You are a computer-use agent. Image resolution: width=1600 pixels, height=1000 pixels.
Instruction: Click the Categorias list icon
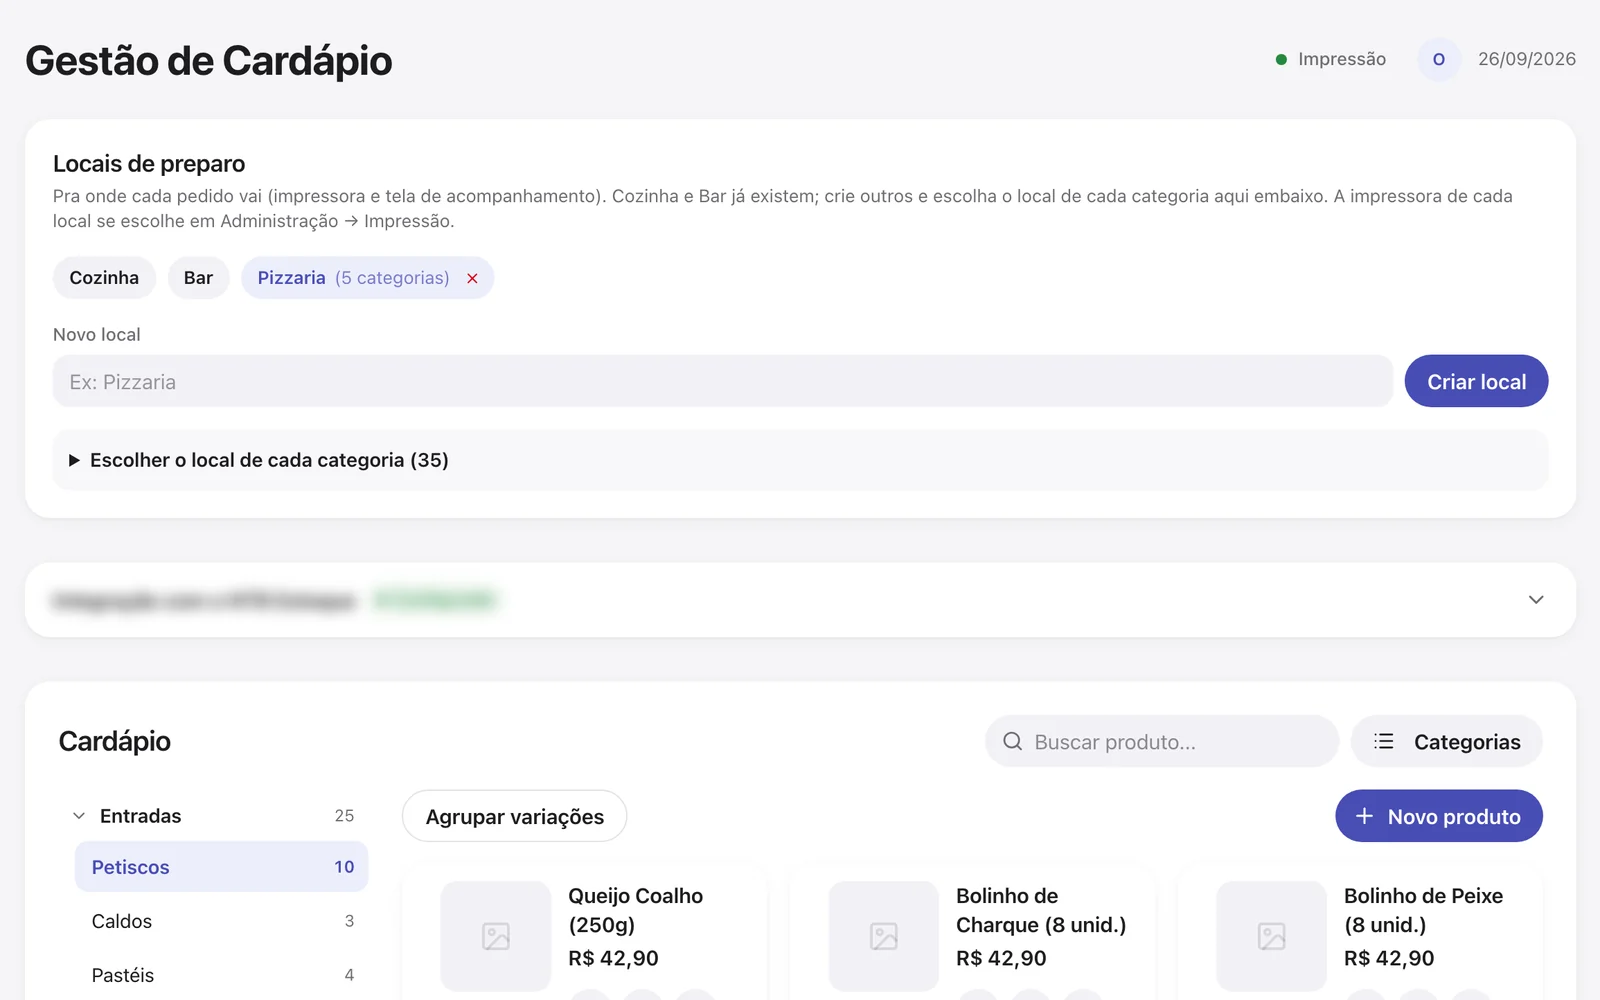point(1383,742)
